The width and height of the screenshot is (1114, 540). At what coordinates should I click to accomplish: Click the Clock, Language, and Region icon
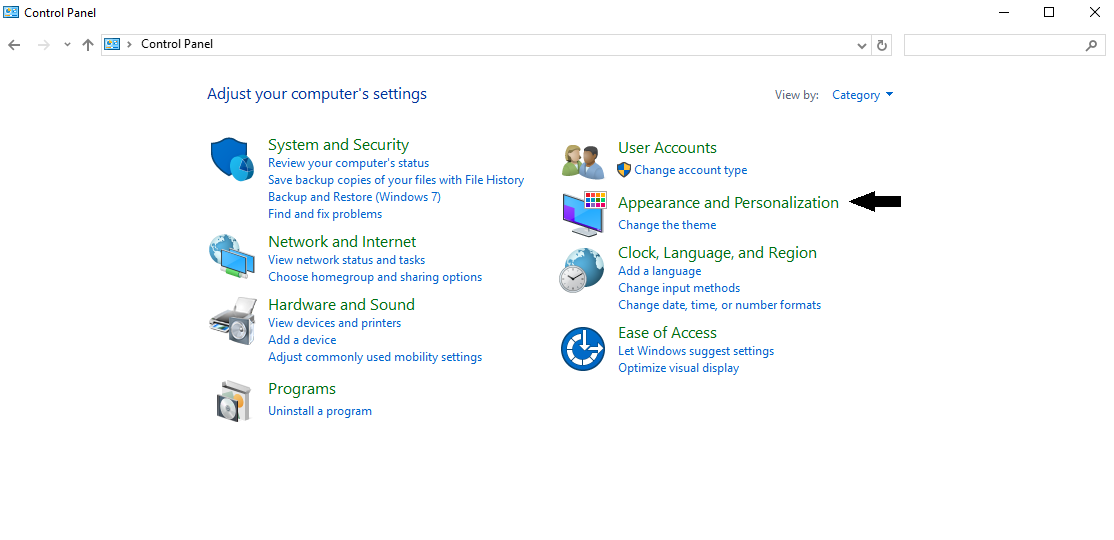(582, 270)
